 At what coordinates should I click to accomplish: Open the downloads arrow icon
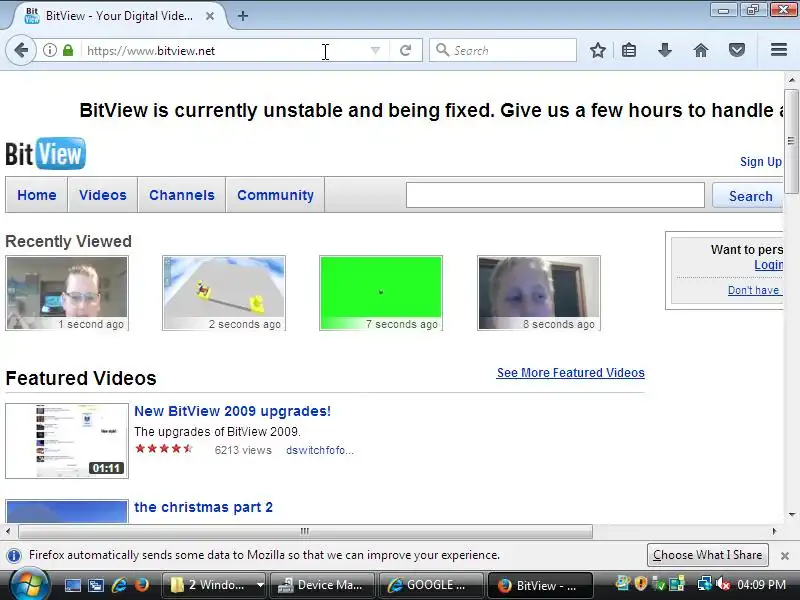tap(665, 50)
